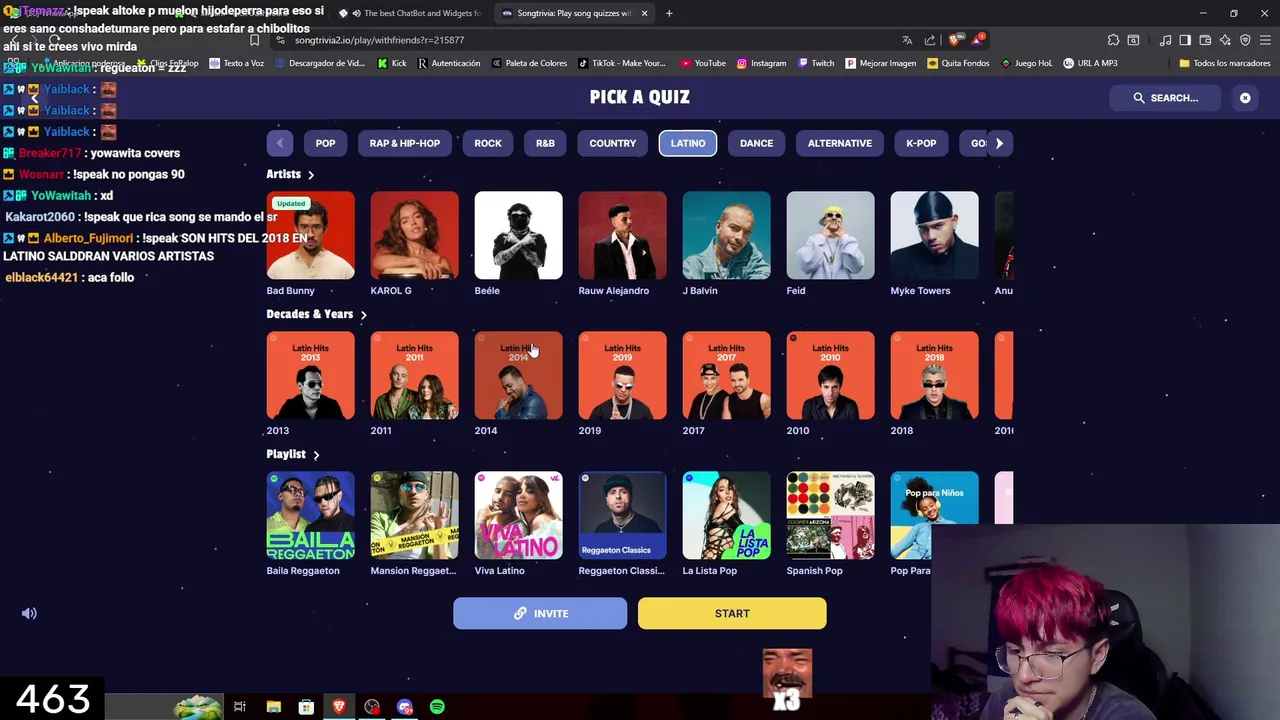Open Task View from the taskbar
The height and width of the screenshot is (720, 1280).
[240, 707]
